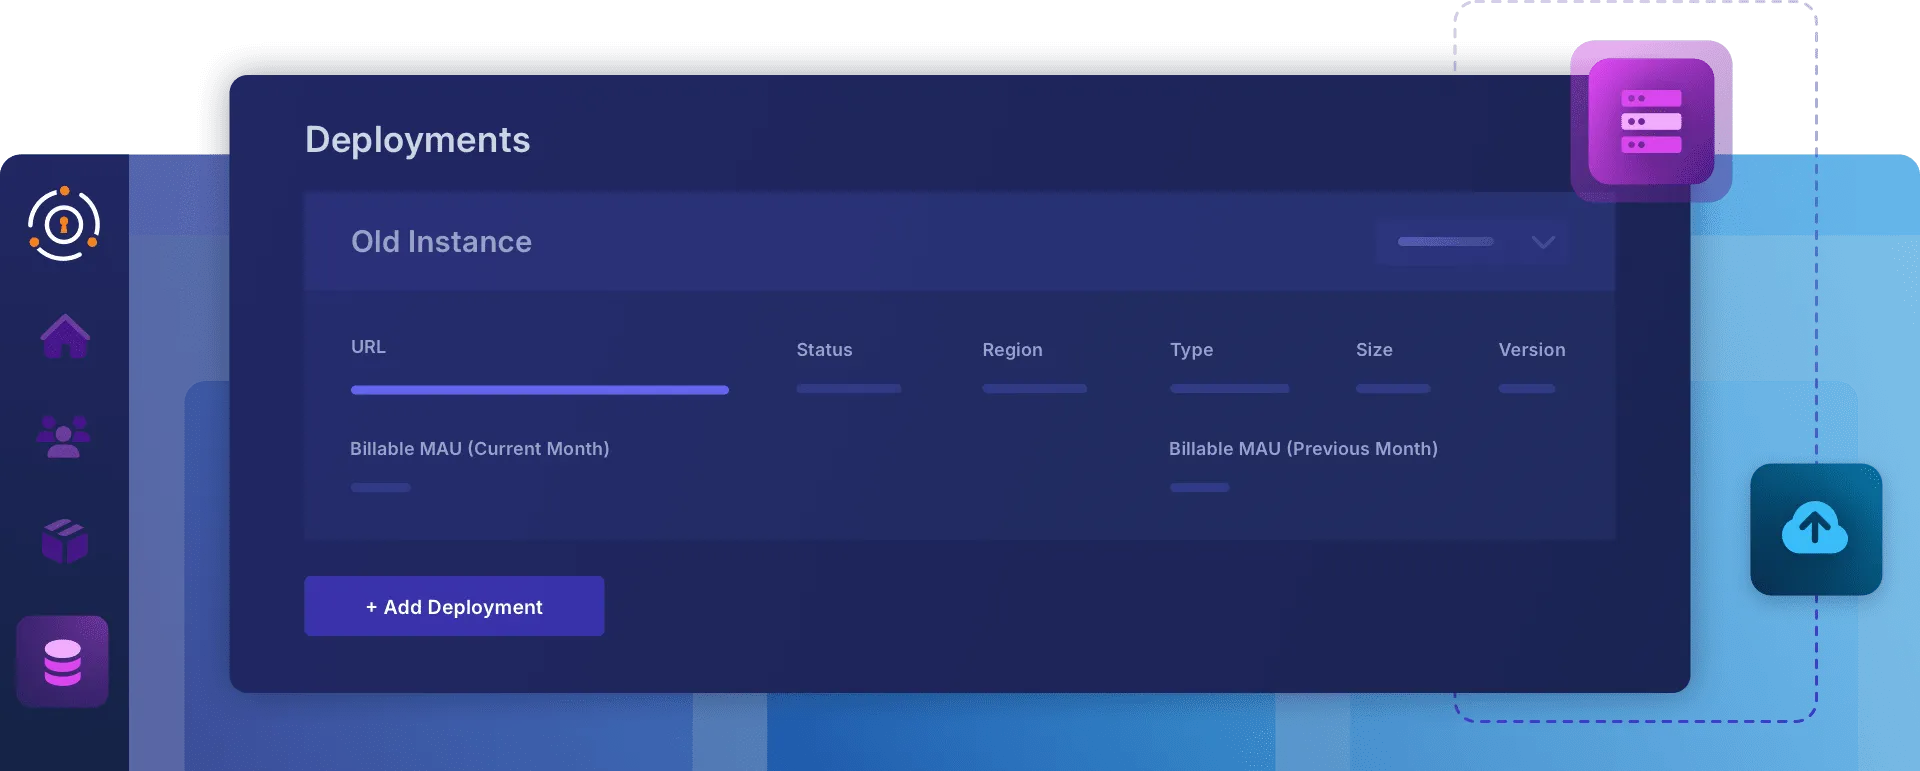Click the FusionAuth logo in sidebar
The width and height of the screenshot is (1920, 771).
(x=64, y=224)
